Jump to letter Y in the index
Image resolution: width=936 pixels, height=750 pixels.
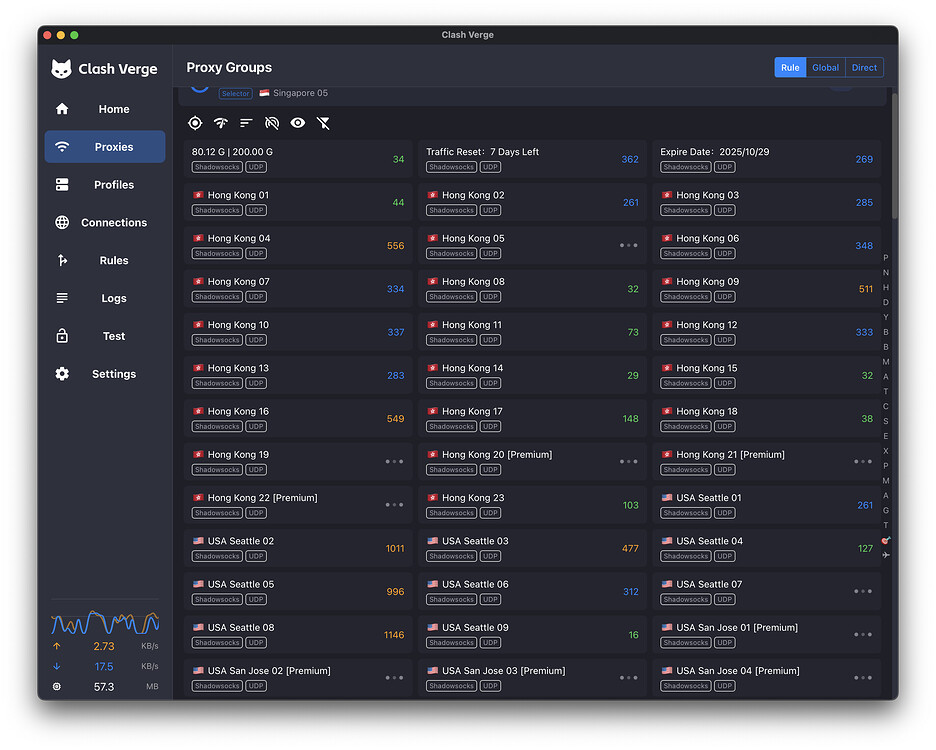point(886,317)
